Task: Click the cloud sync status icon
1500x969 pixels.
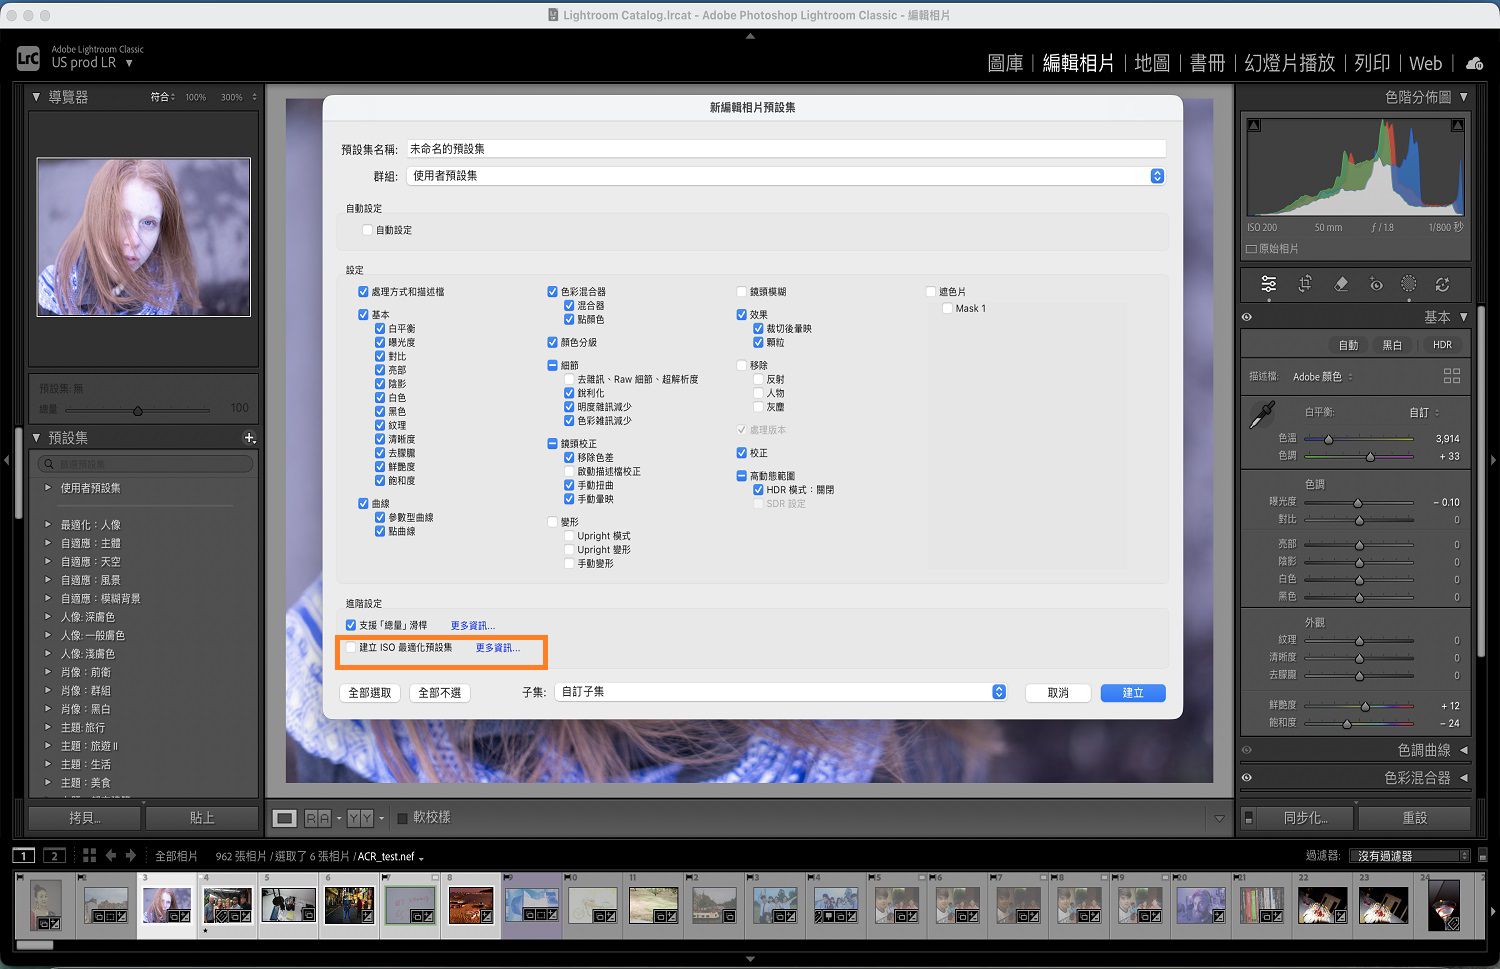Action: click(1474, 63)
